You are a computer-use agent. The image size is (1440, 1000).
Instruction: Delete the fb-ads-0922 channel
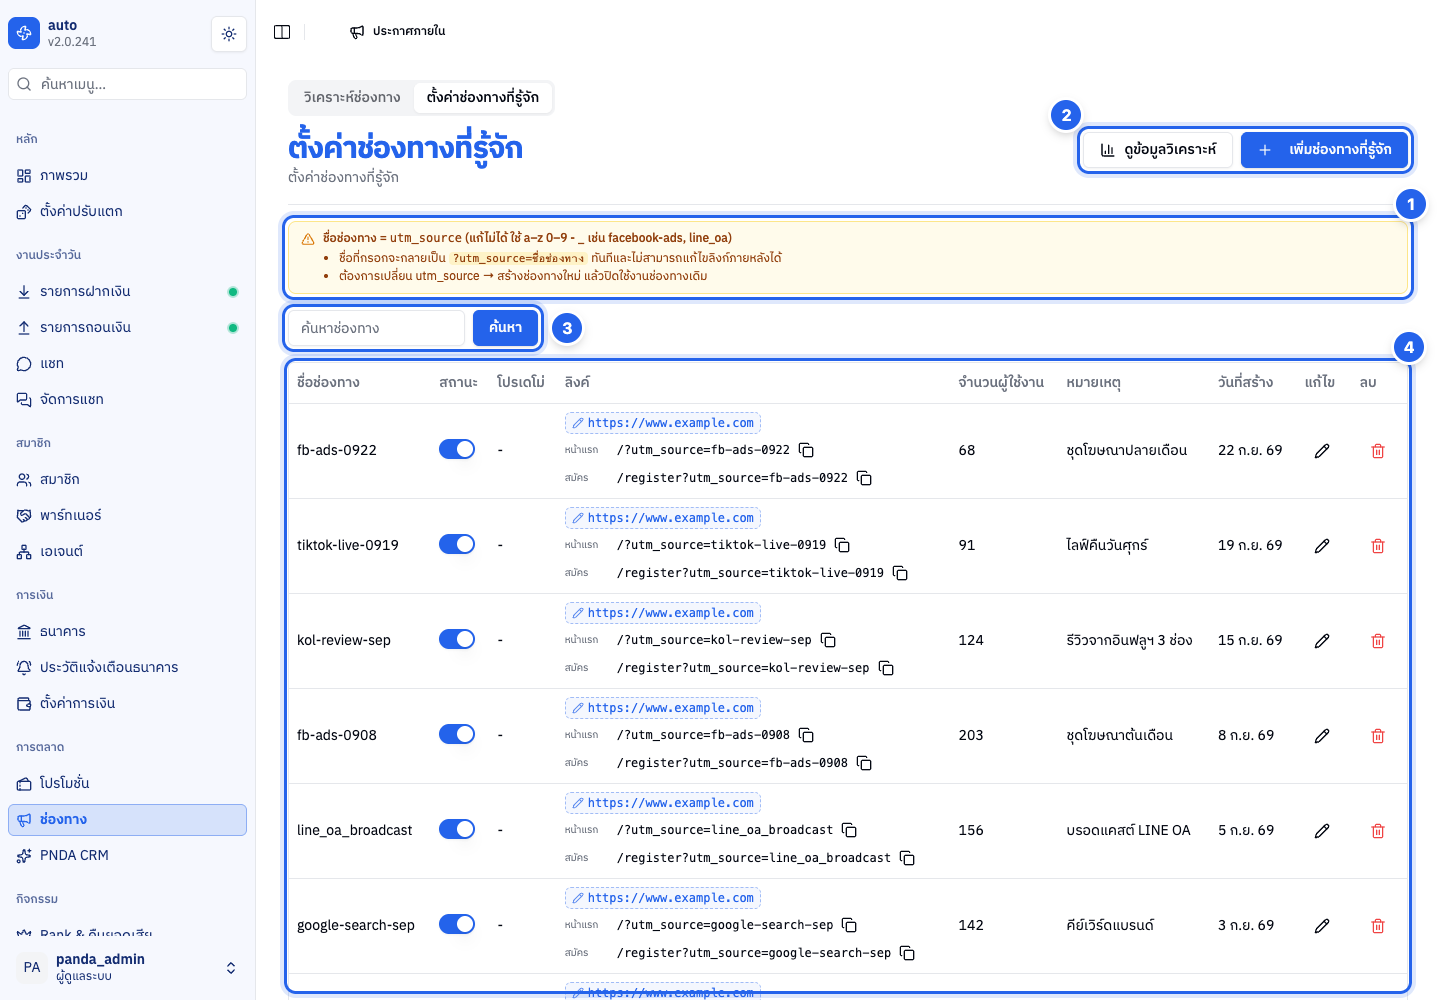[1377, 451]
